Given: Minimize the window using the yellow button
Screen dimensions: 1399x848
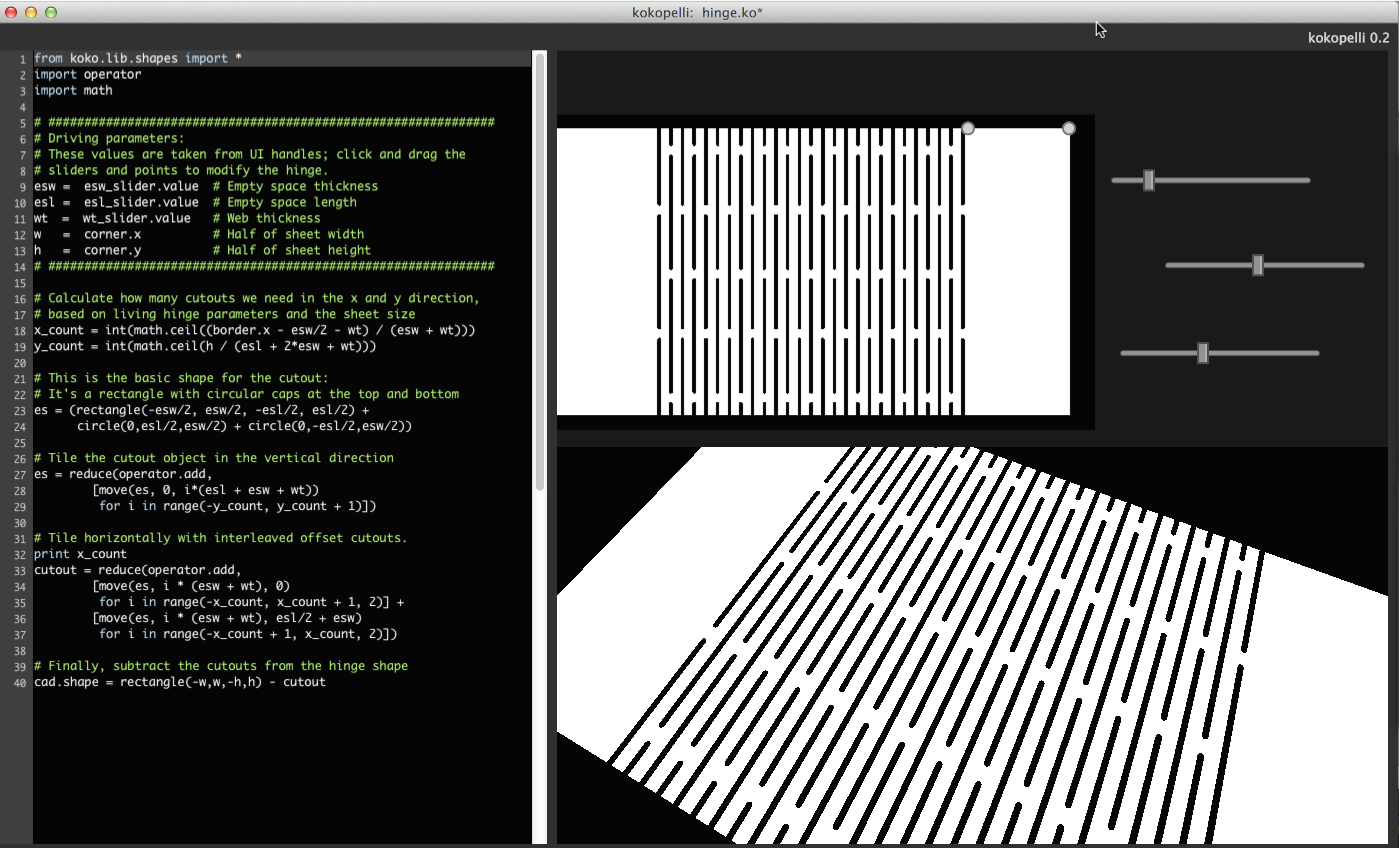Looking at the screenshot, I should (x=31, y=12).
